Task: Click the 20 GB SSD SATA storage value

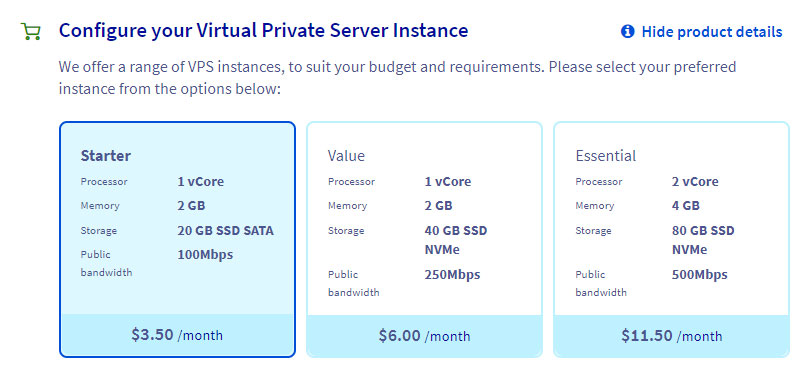Action: coord(225,230)
